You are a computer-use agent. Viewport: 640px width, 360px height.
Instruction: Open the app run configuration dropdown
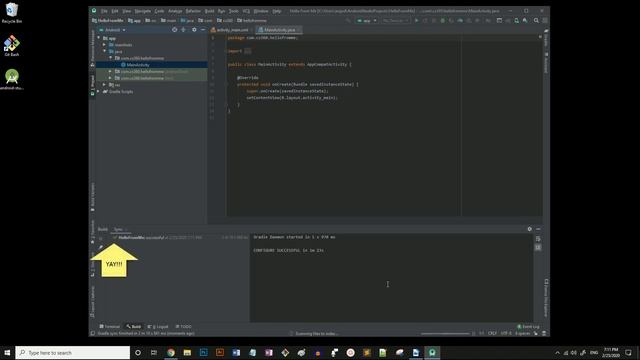(367, 20)
